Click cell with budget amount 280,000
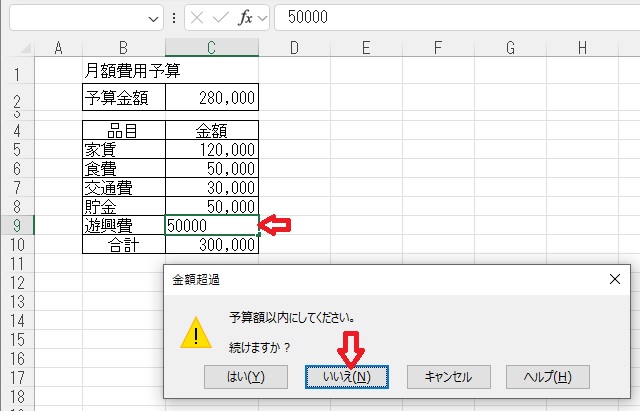The image size is (640, 411). pyautogui.click(x=211, y=98)
